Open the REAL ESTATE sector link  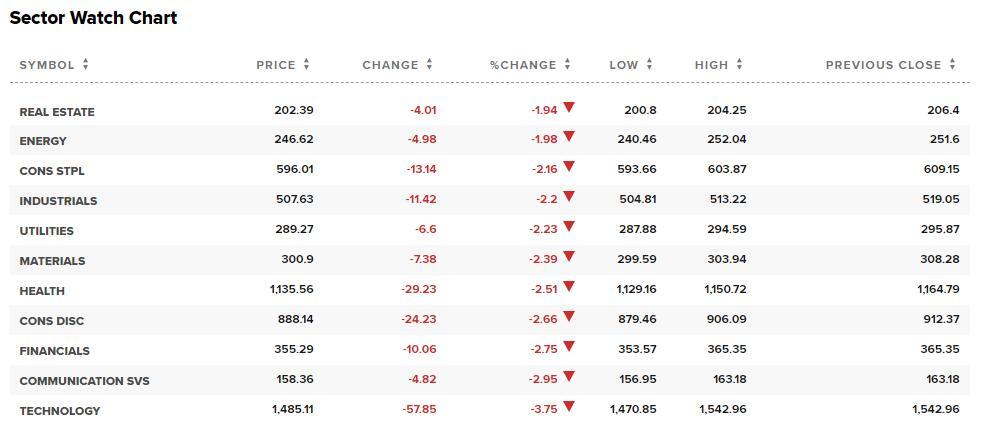(x=57, y=112)
